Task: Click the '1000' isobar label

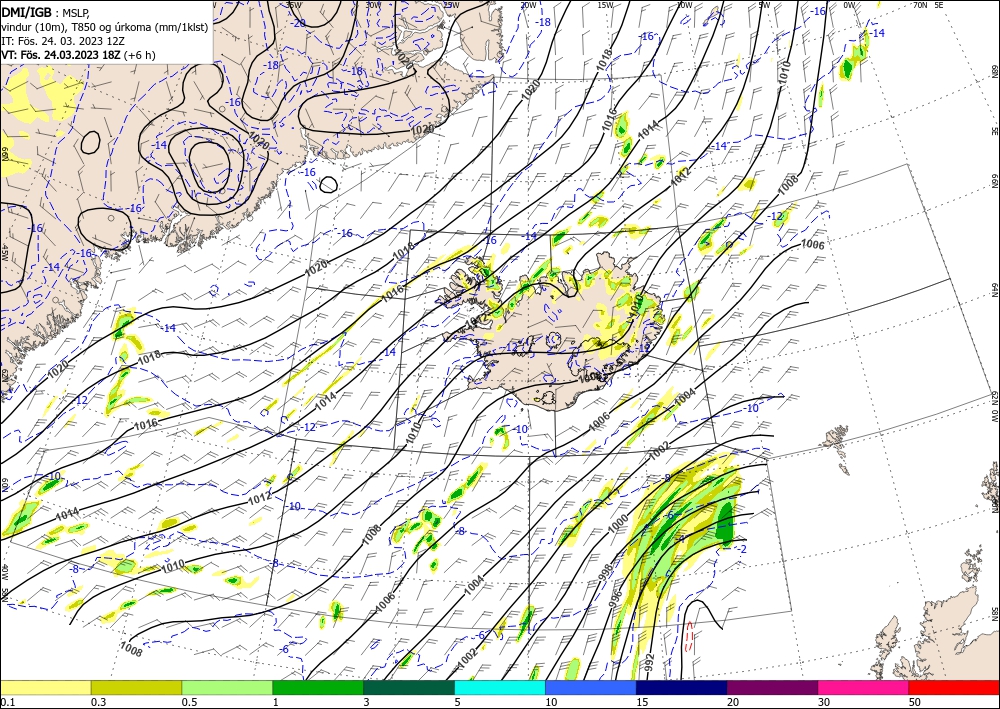Action: coord(618,523)
